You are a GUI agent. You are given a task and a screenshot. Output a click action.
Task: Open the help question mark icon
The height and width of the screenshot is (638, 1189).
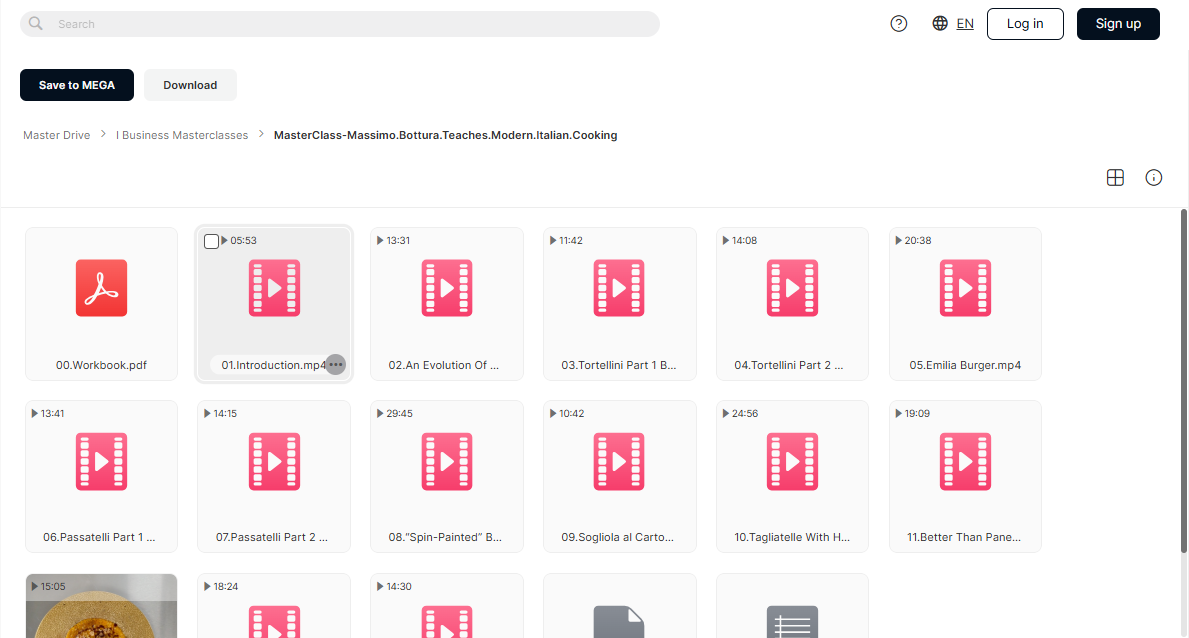899,24
